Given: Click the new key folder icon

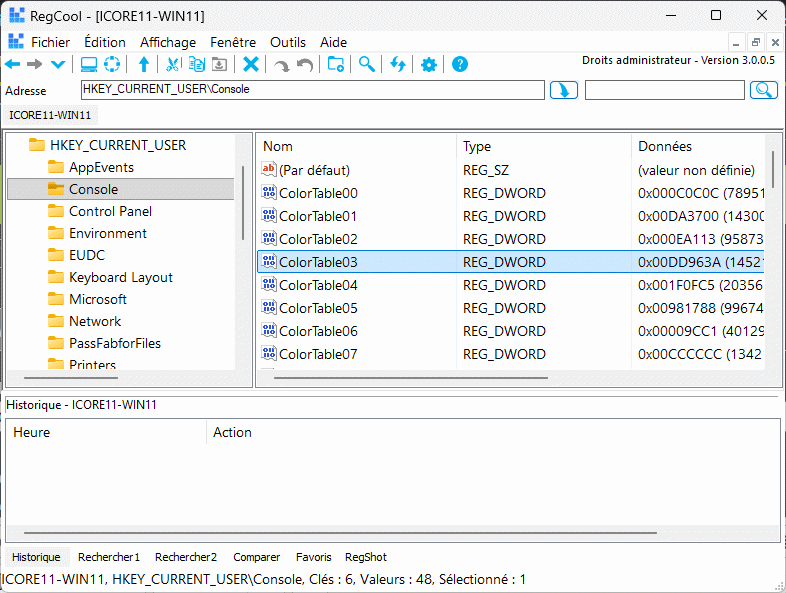Looking at the screenshot, I should click(336, 65).
